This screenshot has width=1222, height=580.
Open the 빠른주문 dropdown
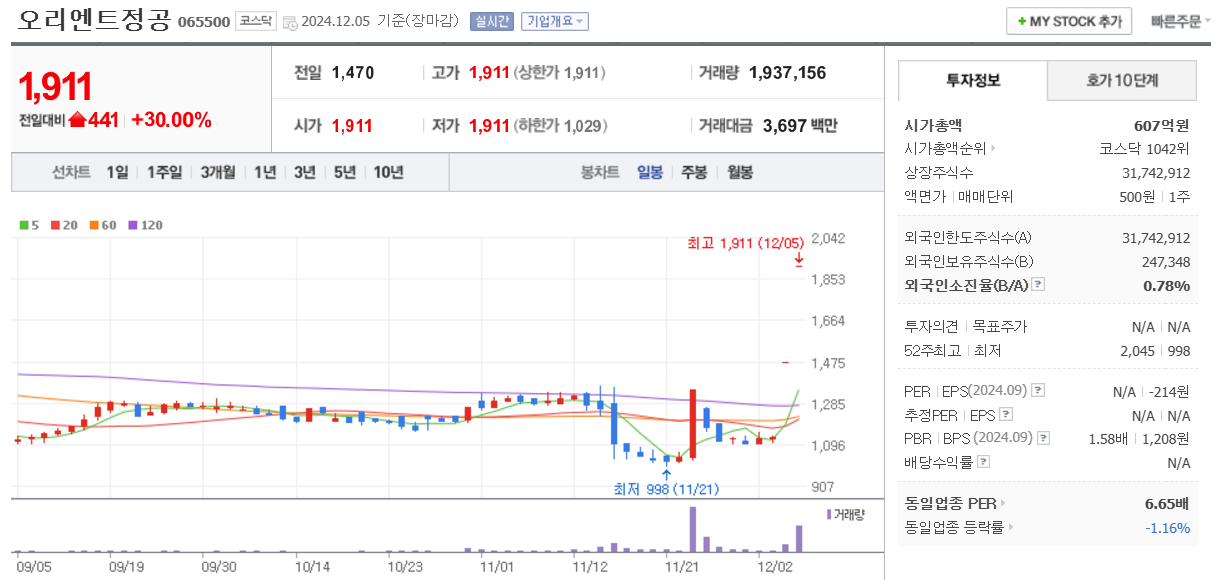1177,21
